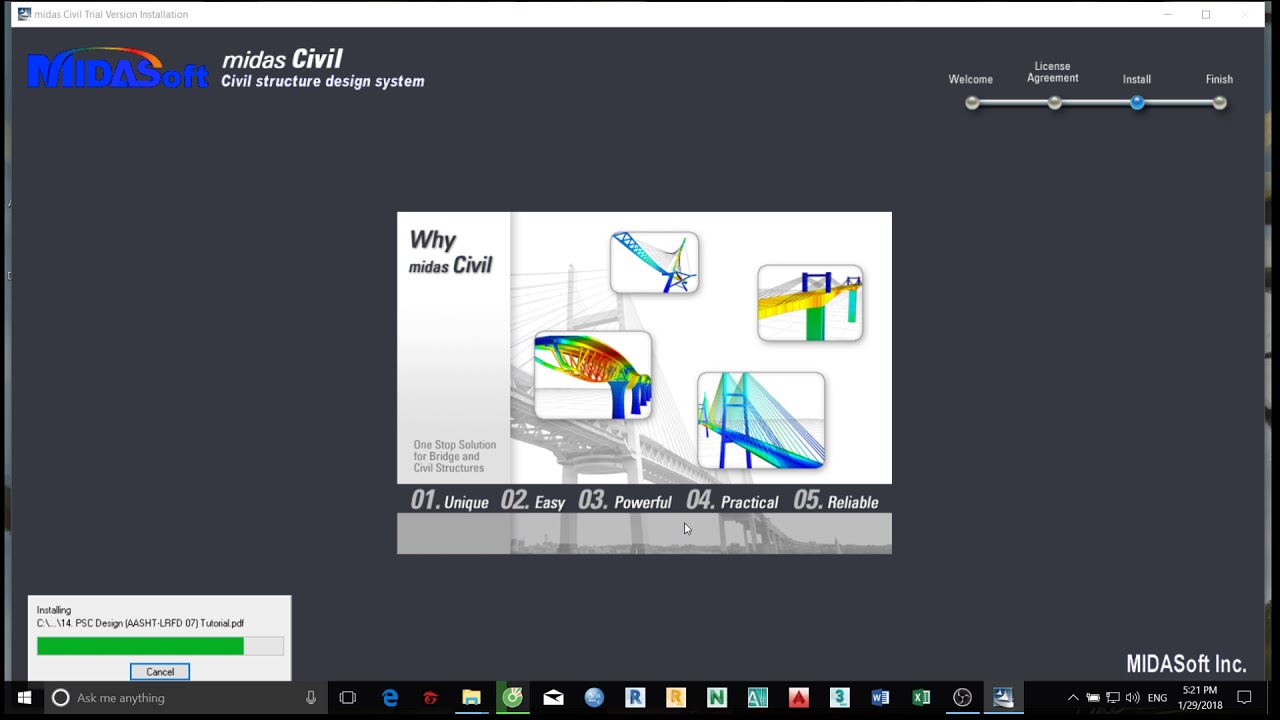
Task: Open the Windows Start menu
Action: (x=24, y=698)
